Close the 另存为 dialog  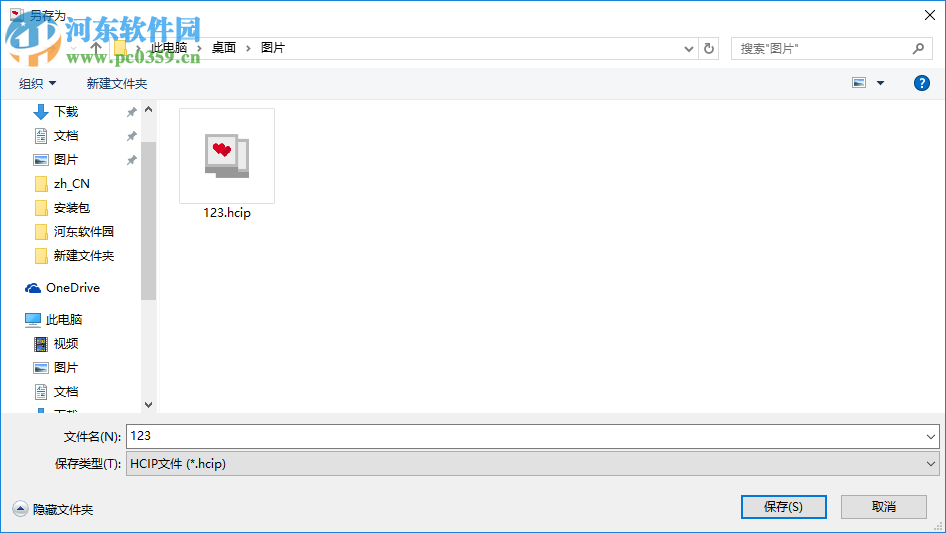click(x=930, y=15)
